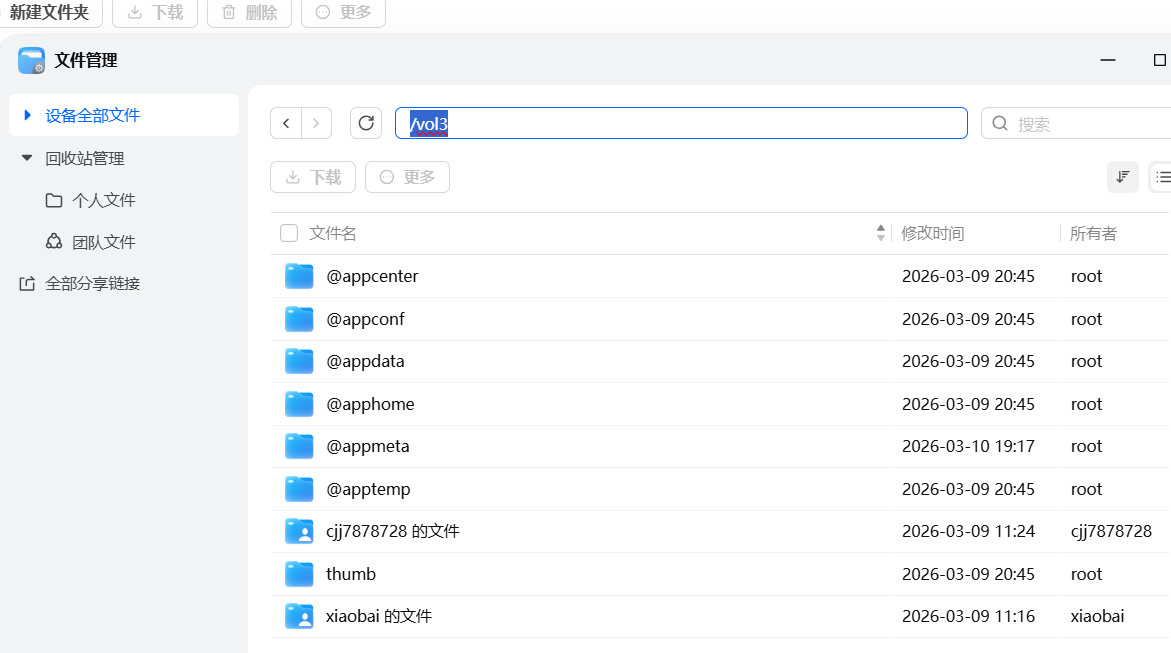
Task: Click owner xiaobai in the owner column
Action: click(x=1097, y=616)
